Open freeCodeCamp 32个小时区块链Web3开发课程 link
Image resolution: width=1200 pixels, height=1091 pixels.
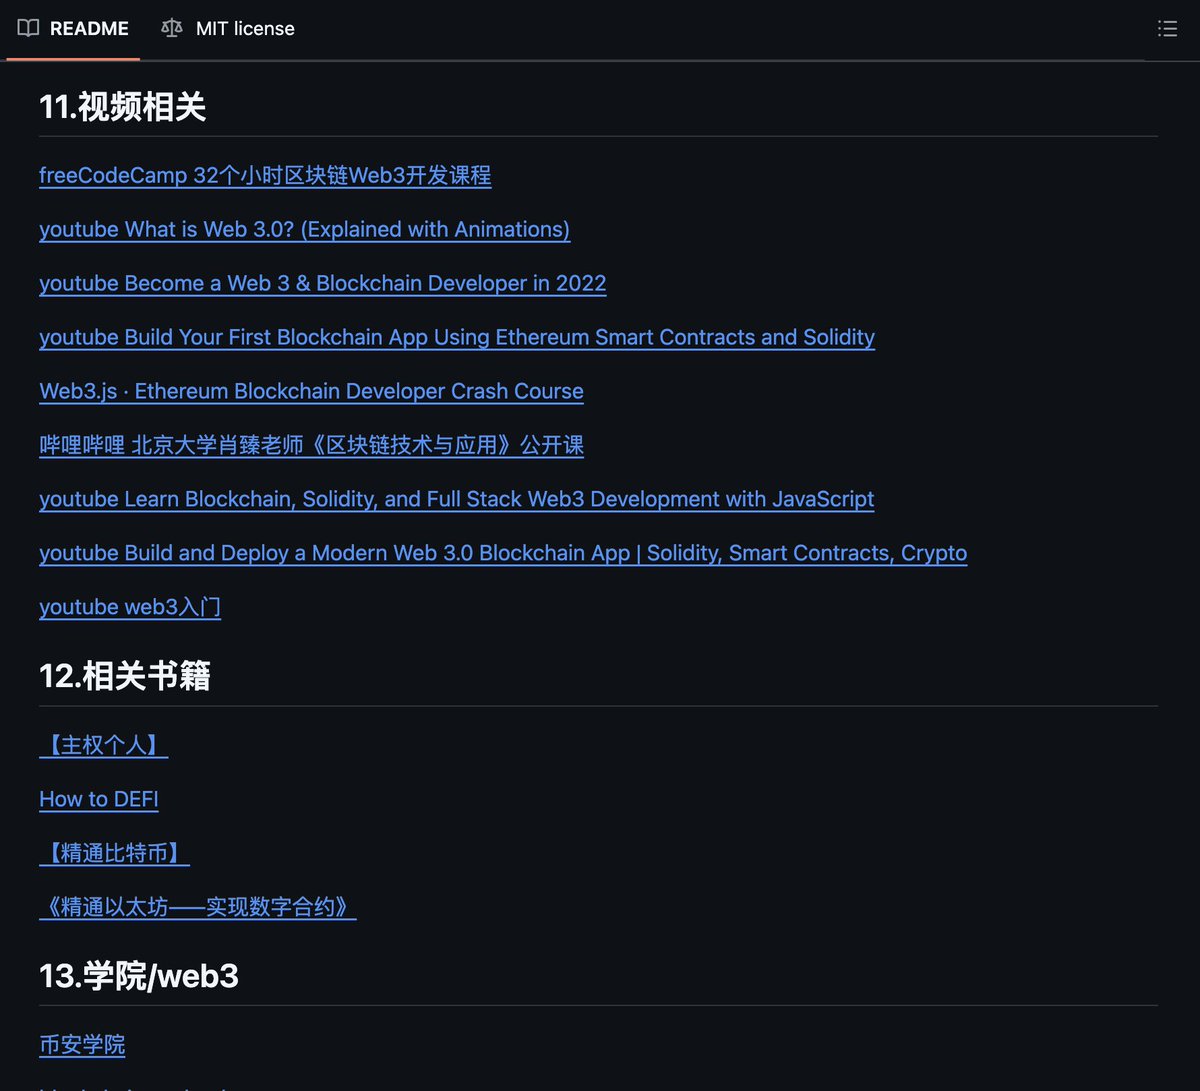coord(265,175)
